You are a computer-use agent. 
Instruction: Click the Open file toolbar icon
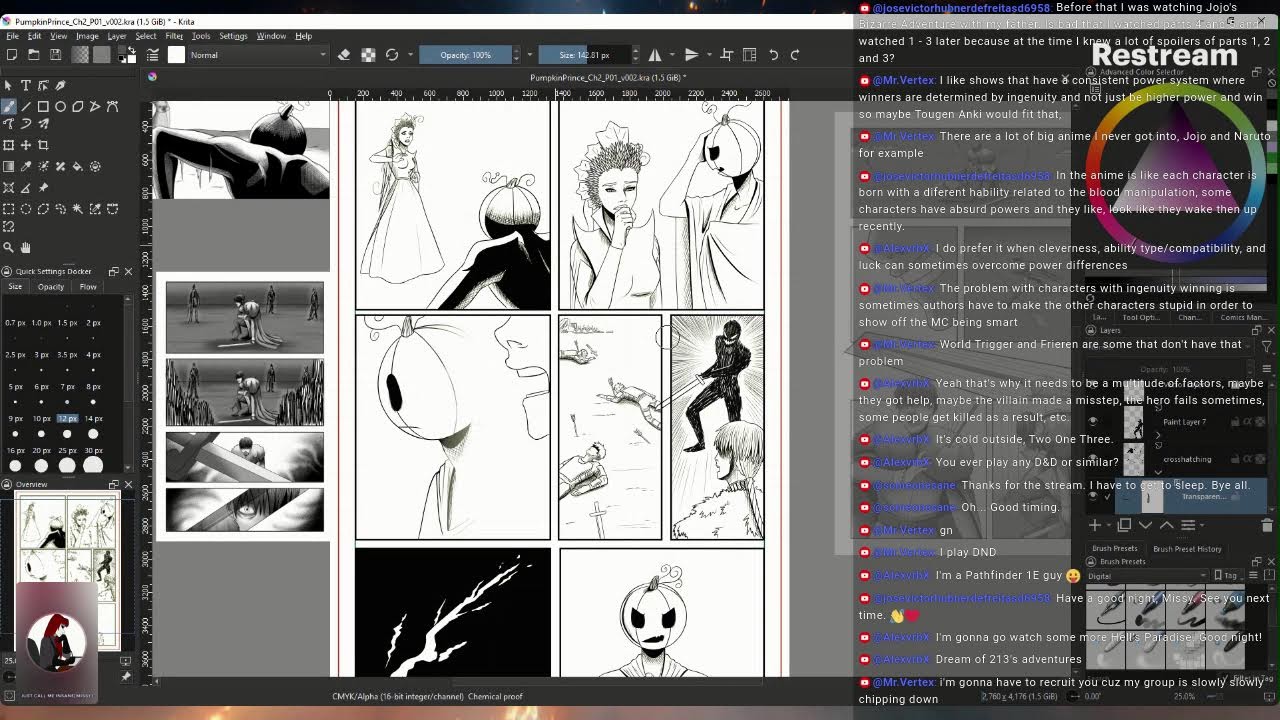pyautogui.click(x=34, y=55)
